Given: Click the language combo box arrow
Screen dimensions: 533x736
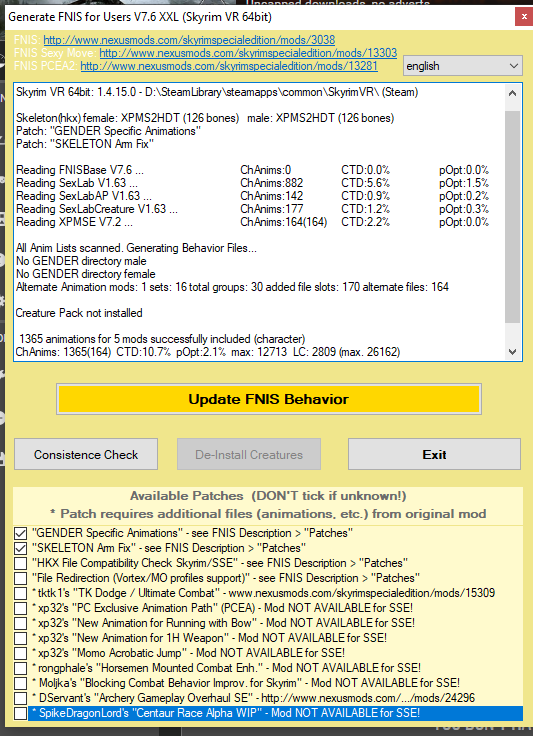Looking at the screenshot, I should tap(514, 66).
